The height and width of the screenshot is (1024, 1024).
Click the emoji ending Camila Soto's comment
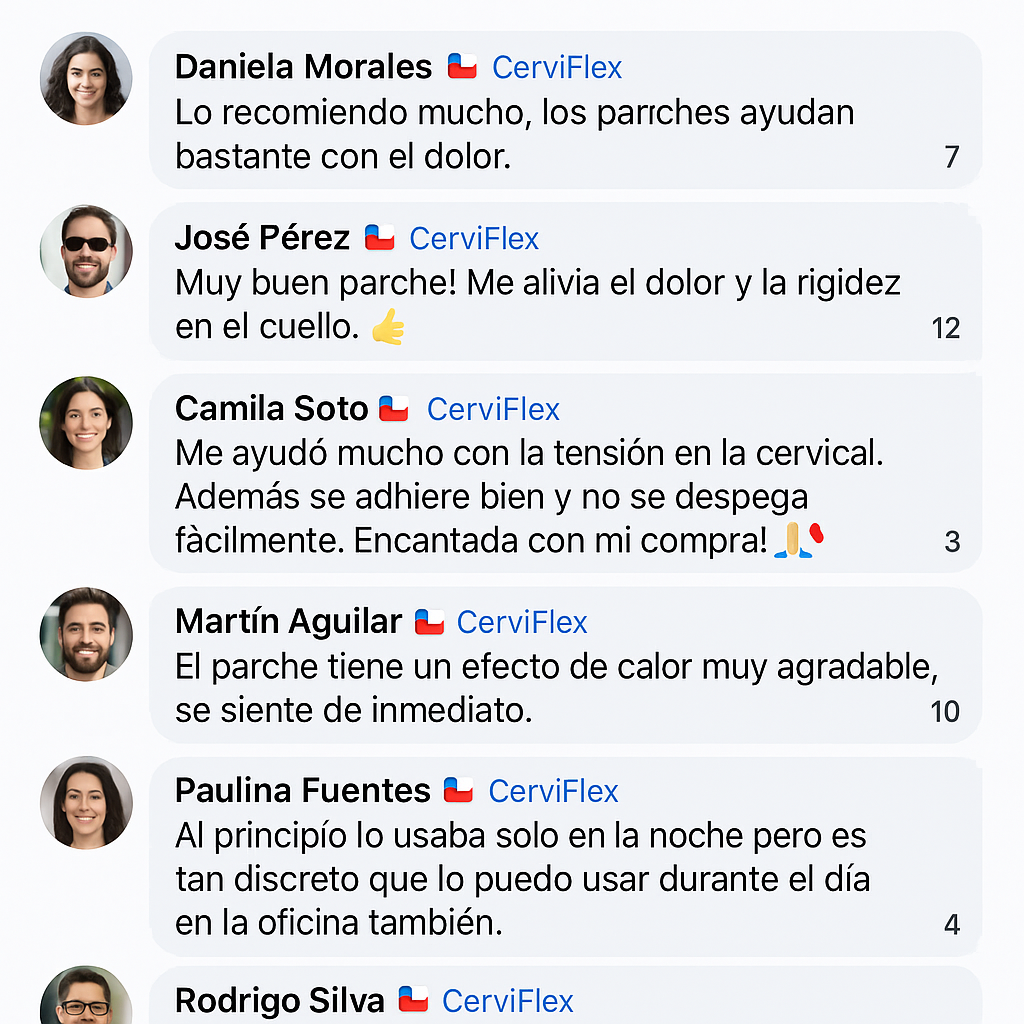pyautogui.click(x=799, y=540)
